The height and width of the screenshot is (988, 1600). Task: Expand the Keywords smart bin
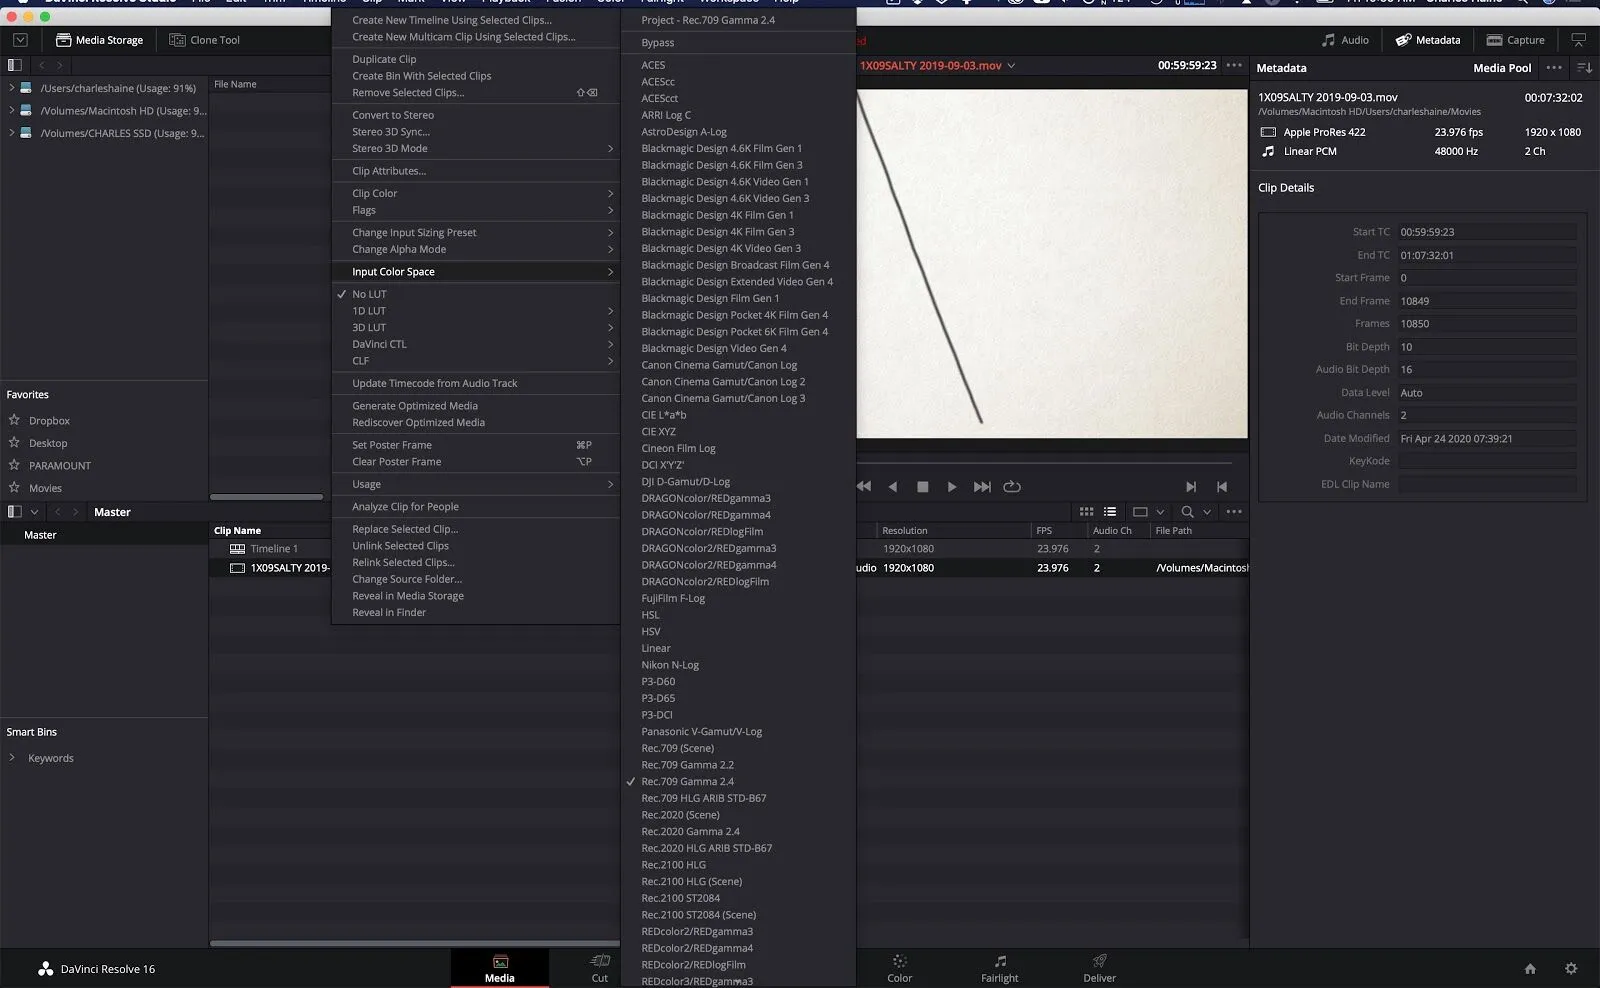(x=12, y=758)
